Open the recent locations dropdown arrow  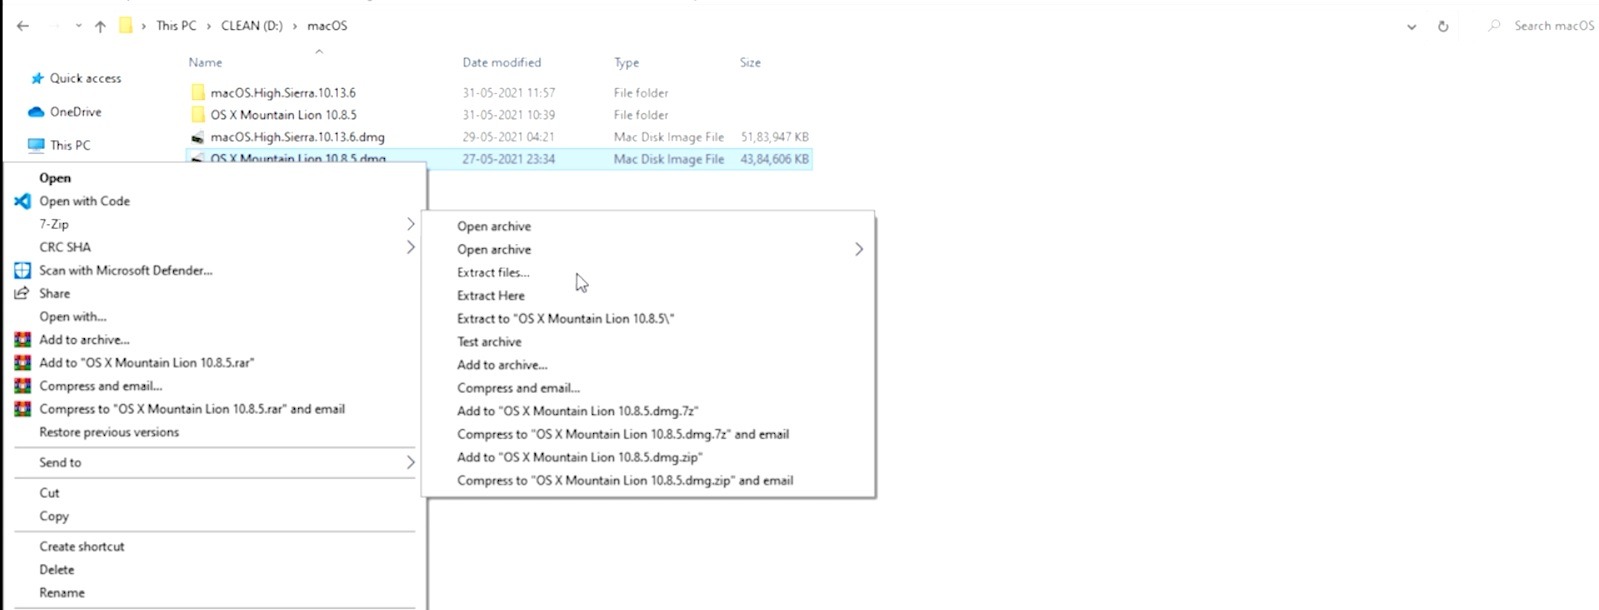click(78, 26)
